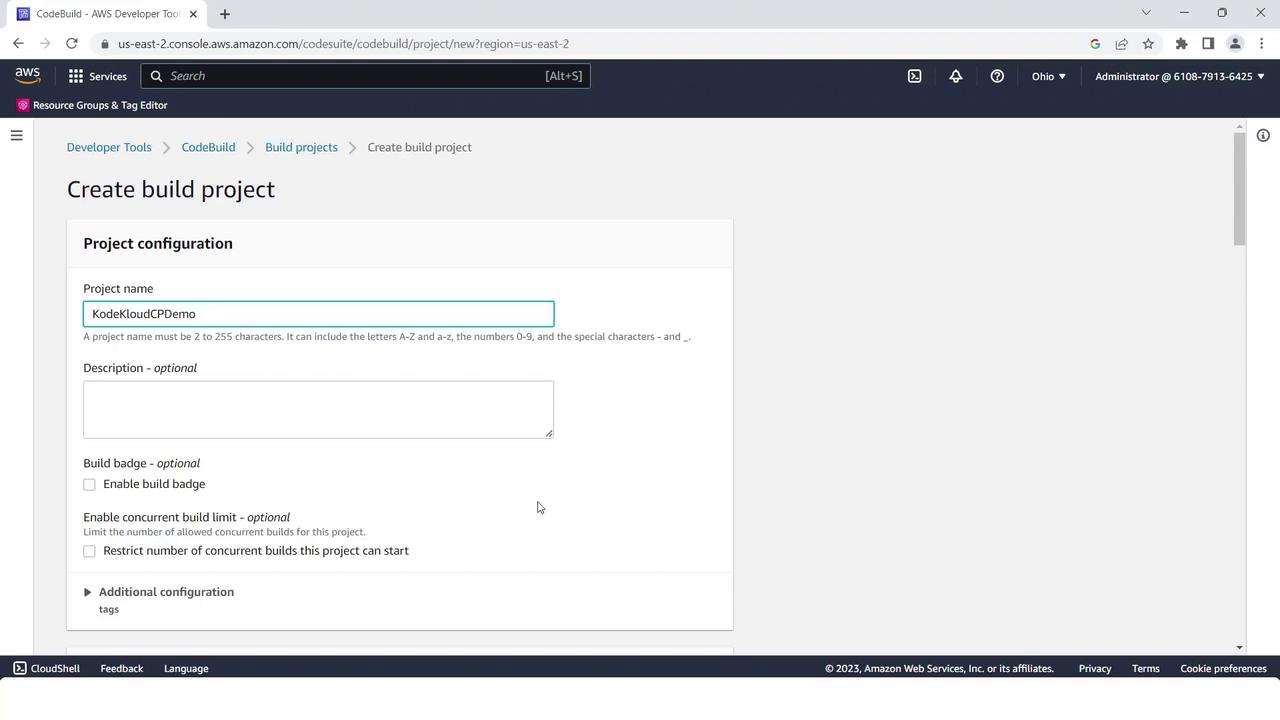Open the tab search chevron

[x=1146, y=13]
